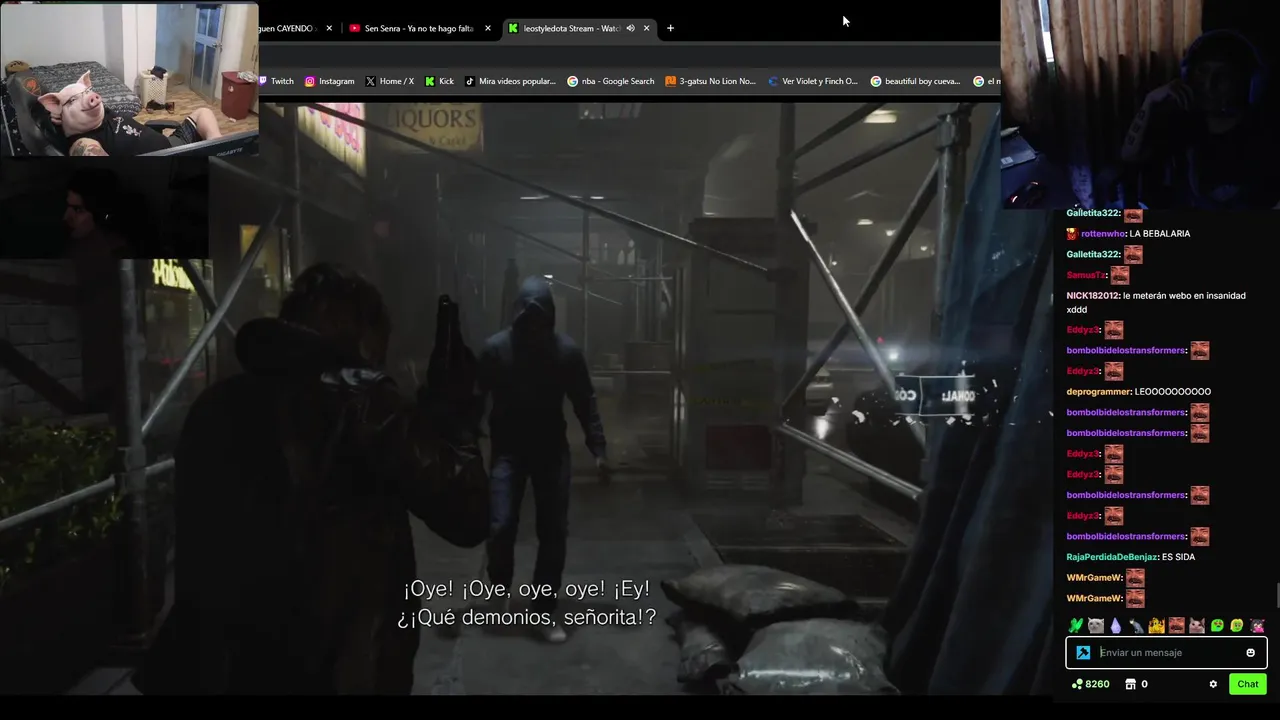Open the beautiful boy cueva bookmark
The width and height of the screenshot is (1280, 720).
[916, 81]
